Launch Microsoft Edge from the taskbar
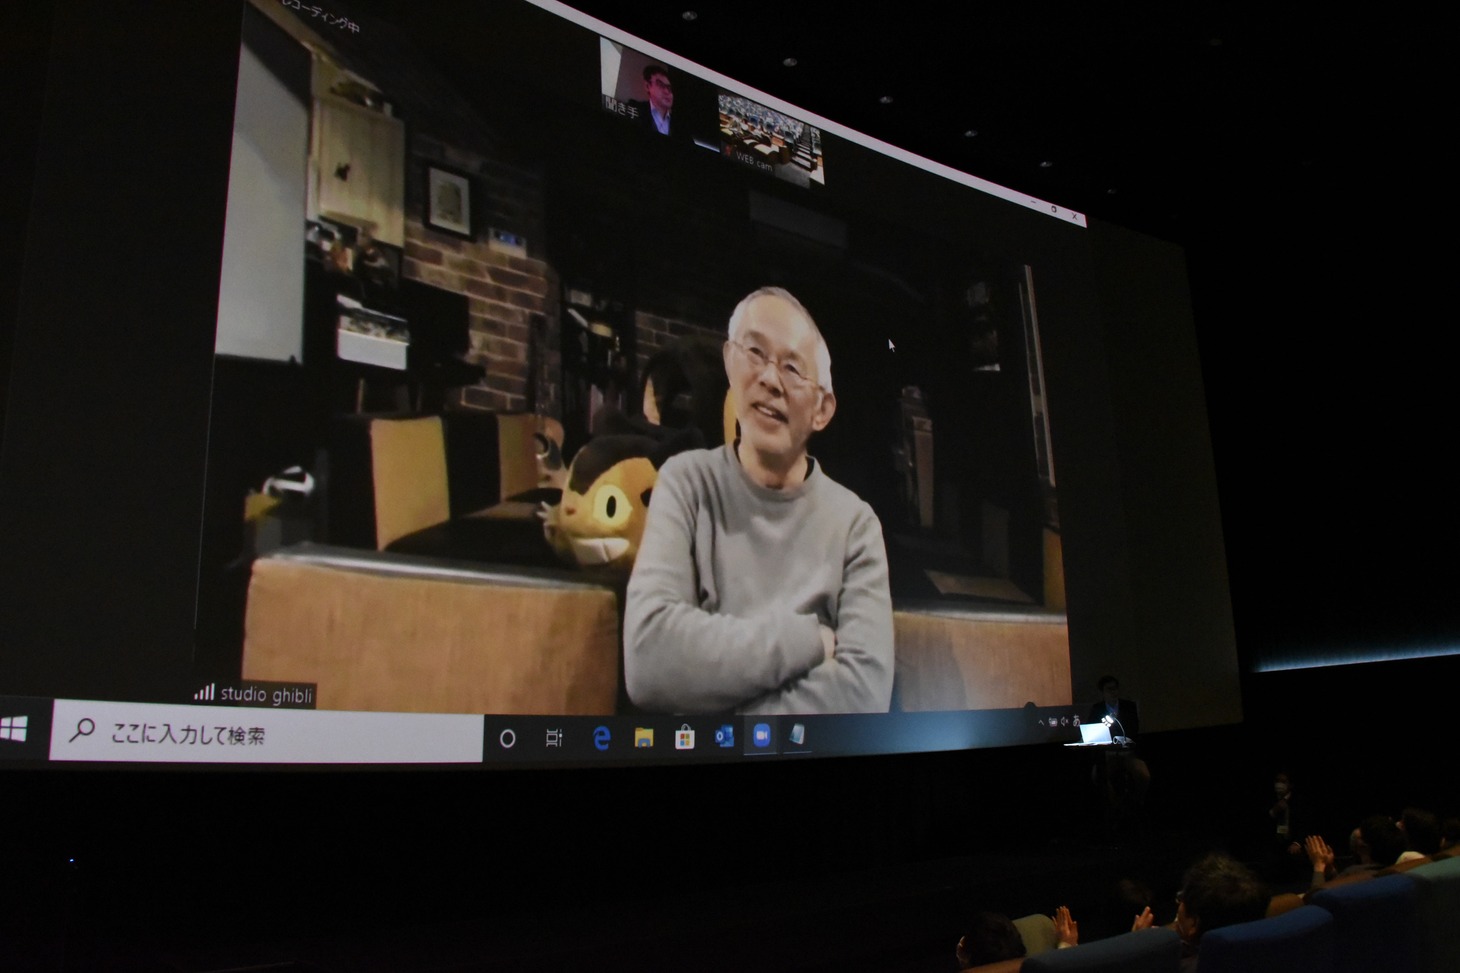The height and width of the screenshot is (973, 1460). click(601, 738)
